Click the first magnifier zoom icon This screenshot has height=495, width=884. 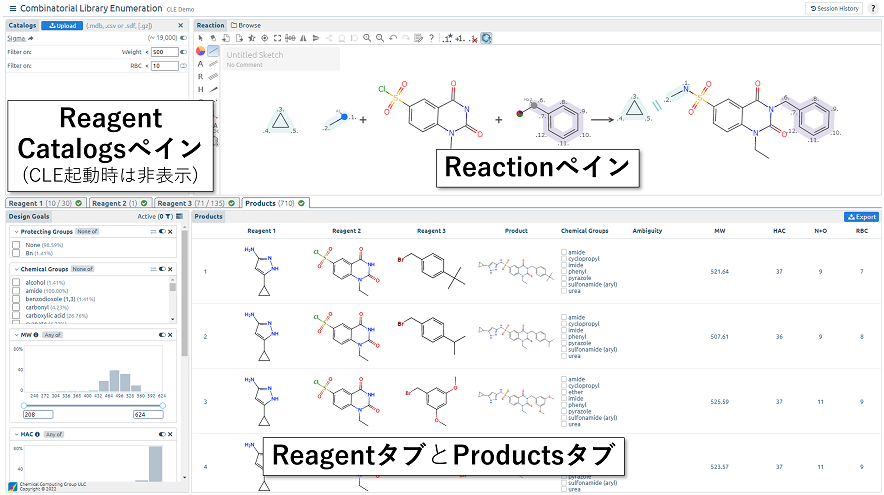[x=367, y=38]
